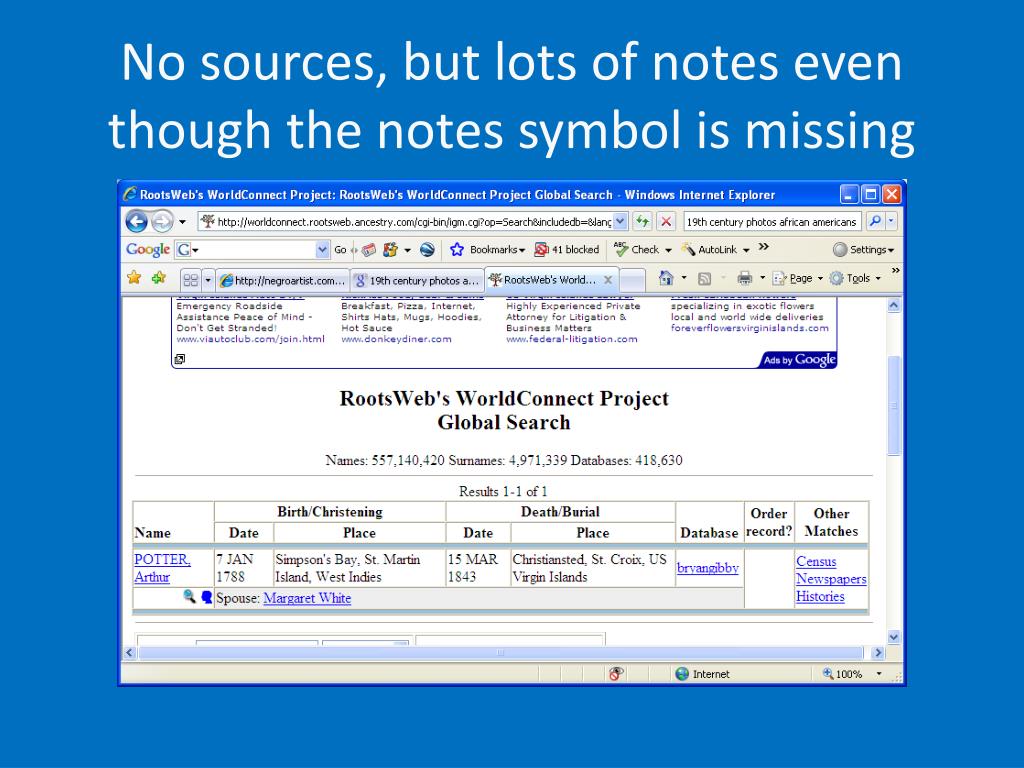Viewport: 1024px width, 768px height.
Task: Click the AutoLink wand button
Action: point(709,249)
